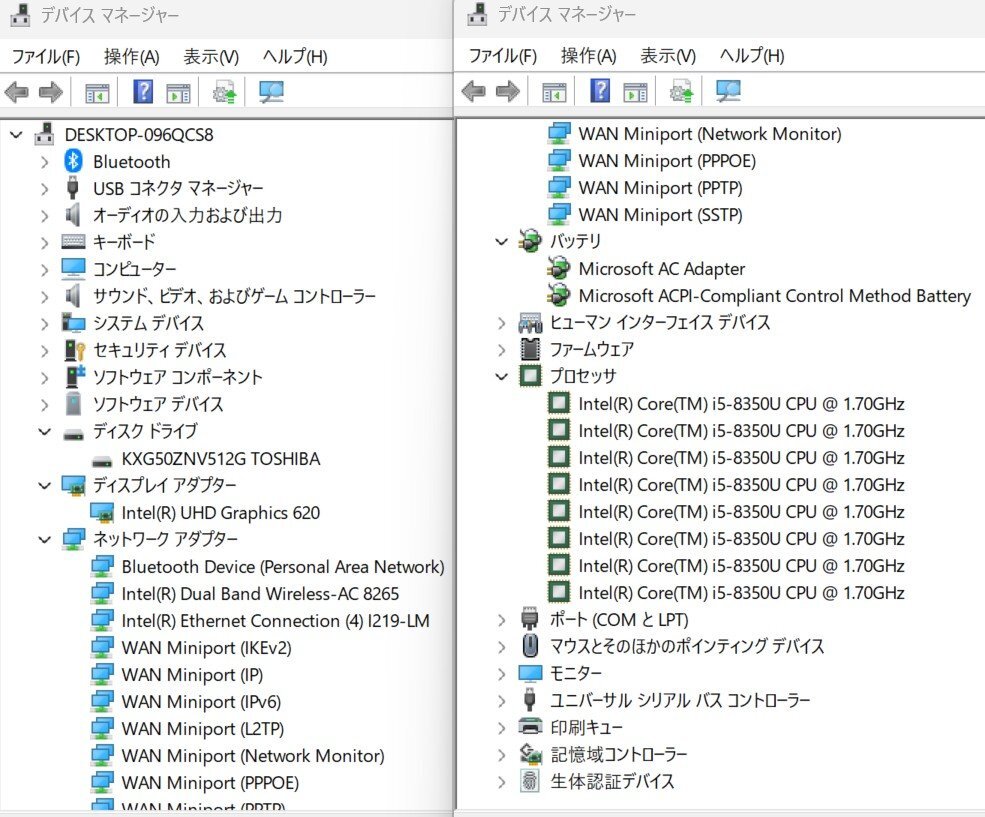
Task: Click the Back arrow in the left window toolbar
Action: 16,92
